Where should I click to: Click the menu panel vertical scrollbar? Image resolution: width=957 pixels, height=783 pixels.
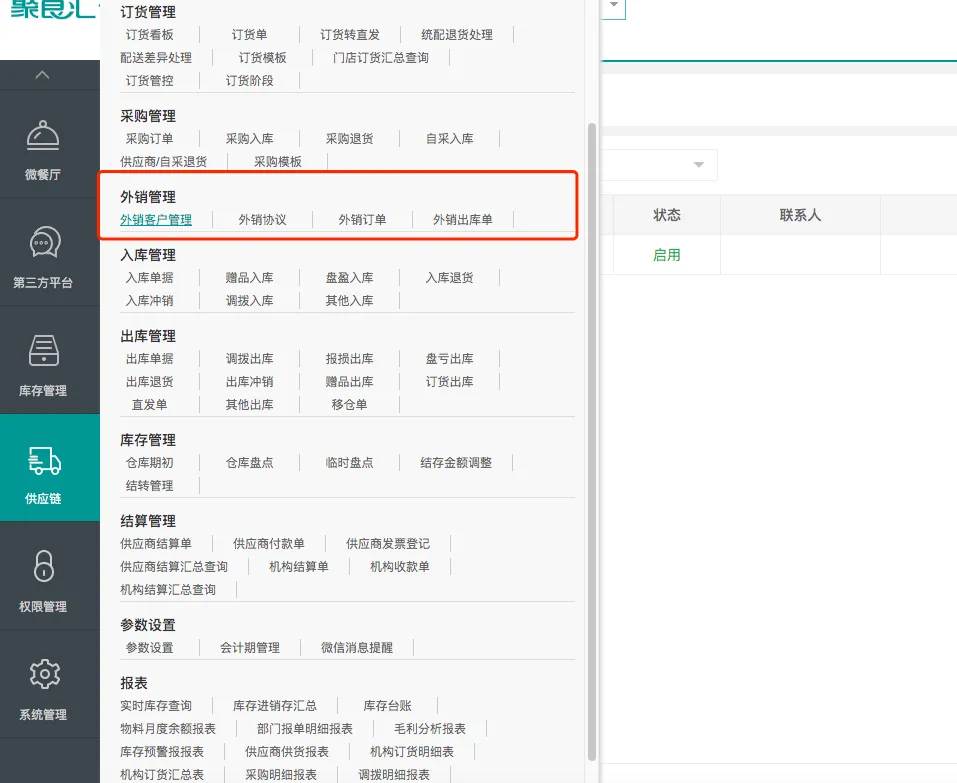(x=592, y=440)
